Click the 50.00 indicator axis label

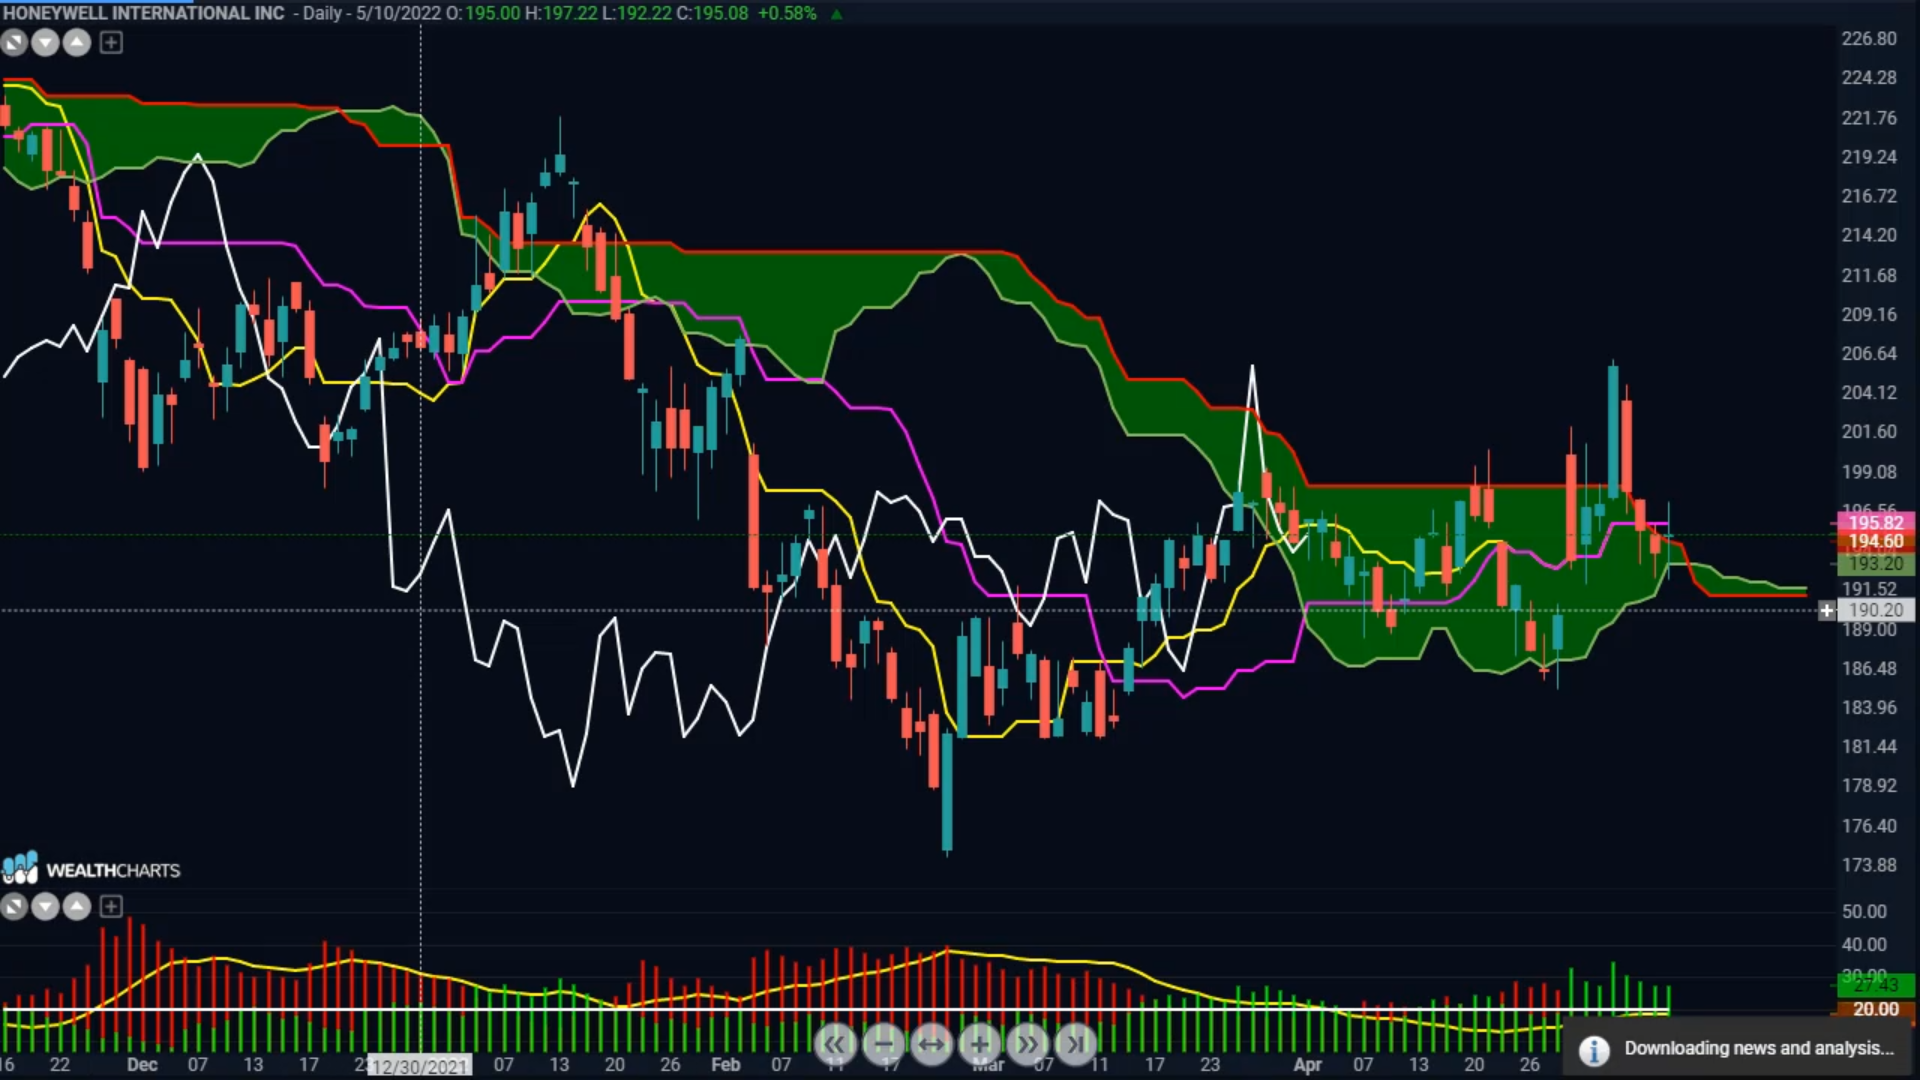(1864, 911)
